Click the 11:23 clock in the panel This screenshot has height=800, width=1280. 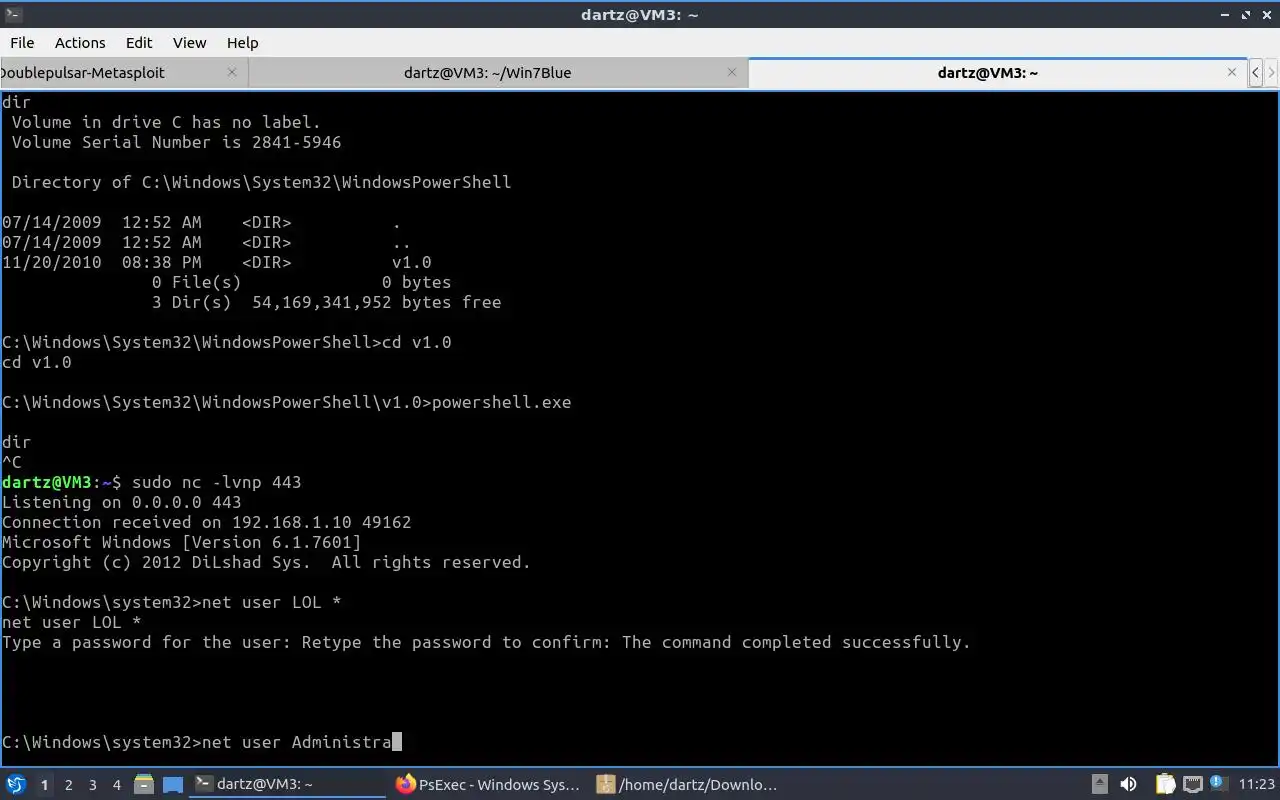coord(1257,785)
